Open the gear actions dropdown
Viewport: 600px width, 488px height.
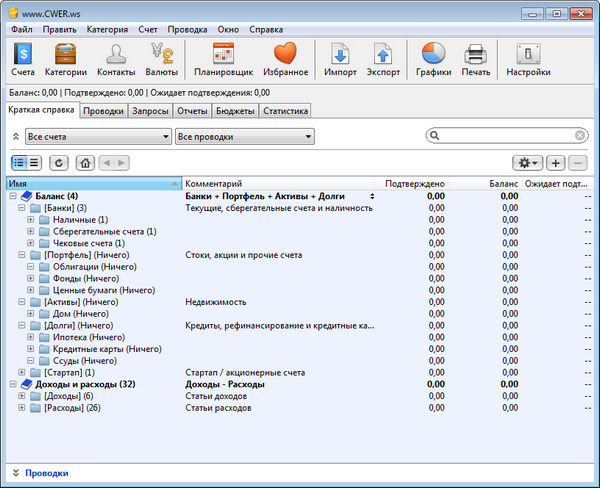(526, 162)
